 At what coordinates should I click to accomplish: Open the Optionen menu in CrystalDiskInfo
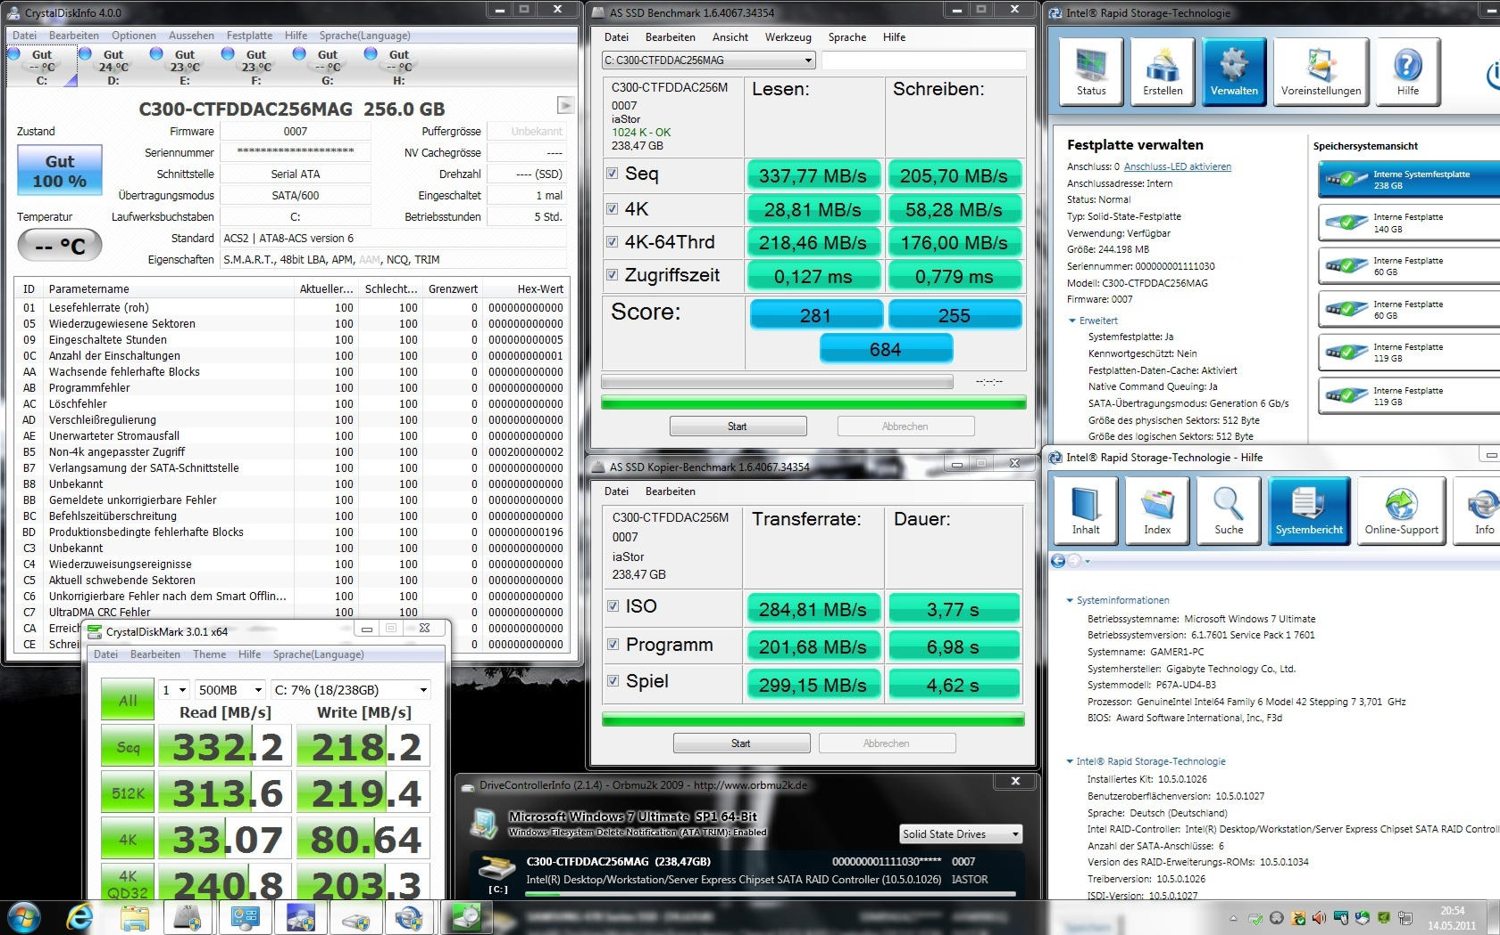[x=134, y=35]
